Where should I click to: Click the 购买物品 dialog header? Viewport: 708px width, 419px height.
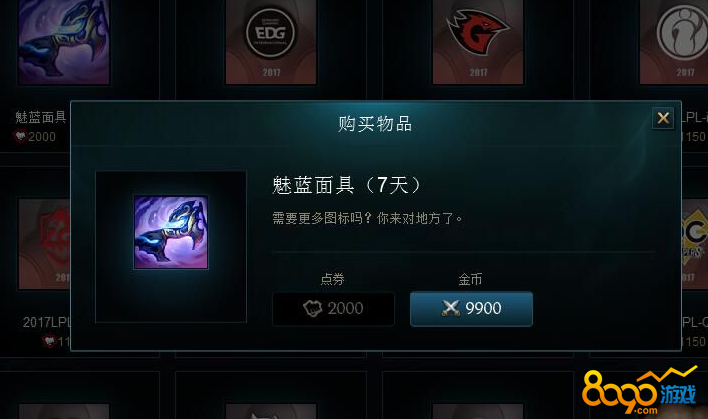pos(375,124)
